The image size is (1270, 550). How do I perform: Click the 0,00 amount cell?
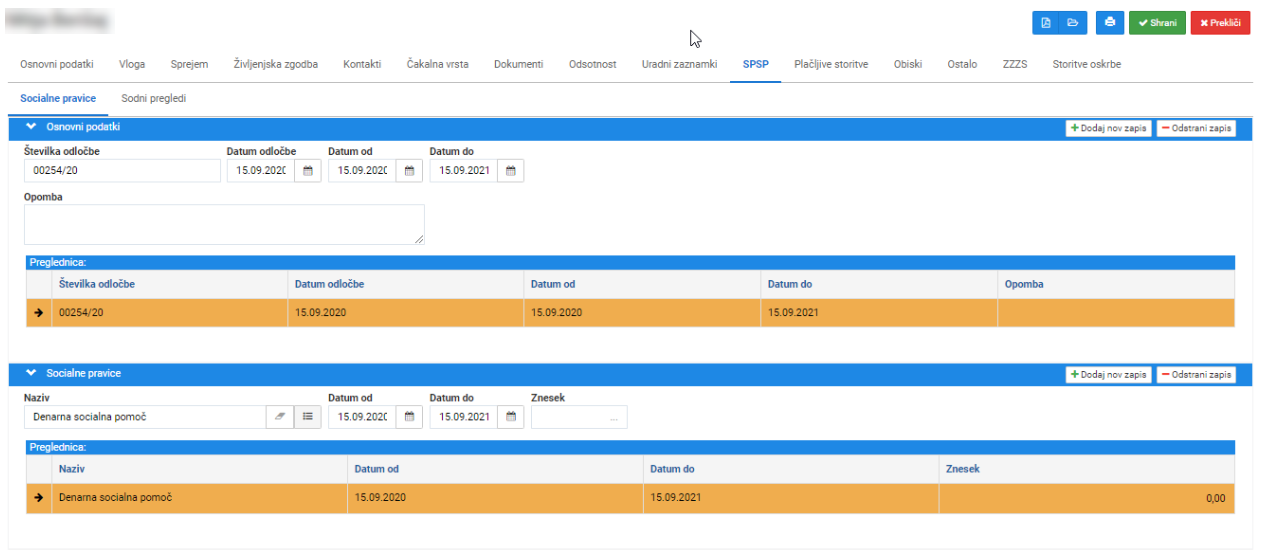coord(1086,498)
